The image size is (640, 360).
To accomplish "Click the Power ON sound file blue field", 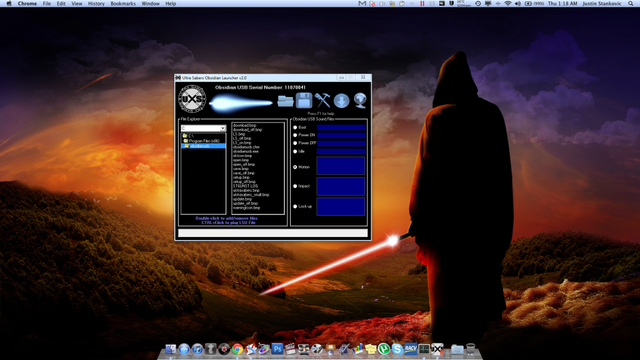I will pyautogui.click(x=341, y=135).
